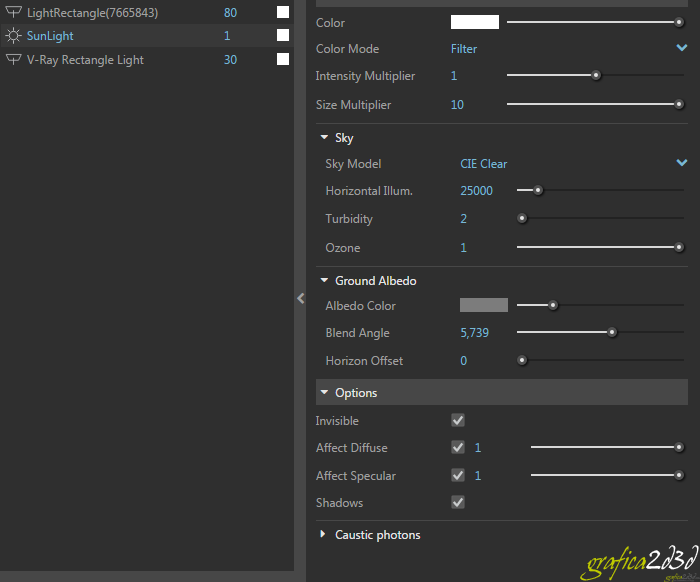
Task: Toggle white square next to V-Ray Rectangle Light
Action: point(283,60)
